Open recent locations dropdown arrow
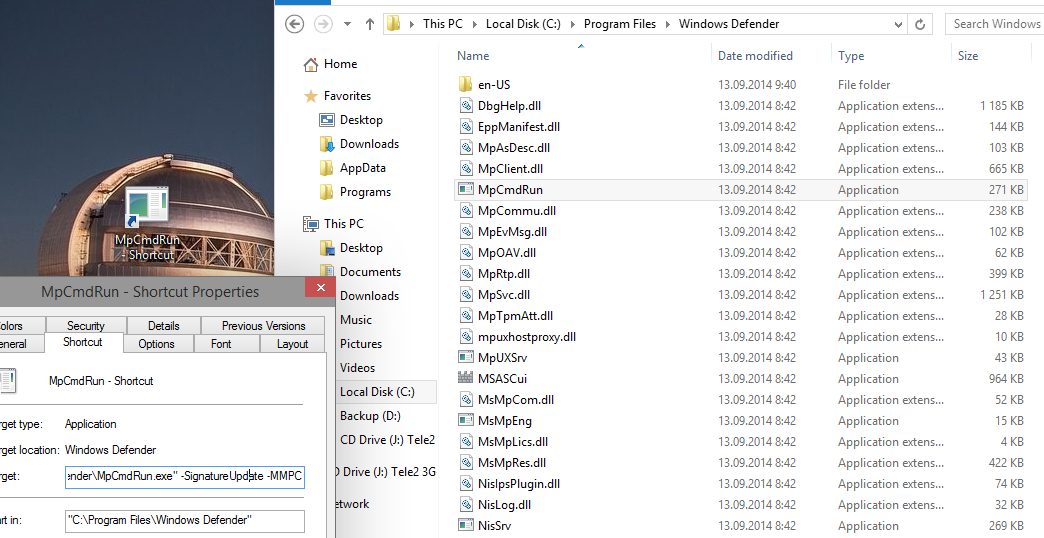This screenshot has height=538, width=1044. point(348,24)
